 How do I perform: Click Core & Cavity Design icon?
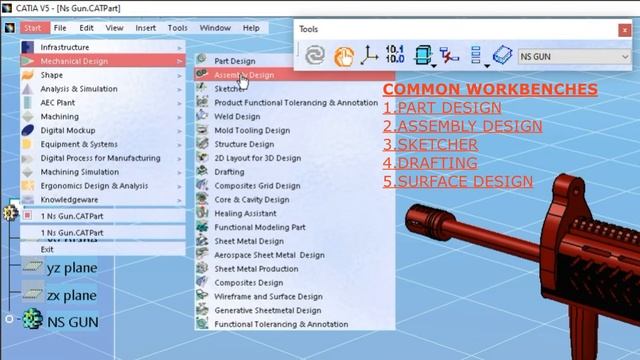pyautogui.click(x=202, y=199)
